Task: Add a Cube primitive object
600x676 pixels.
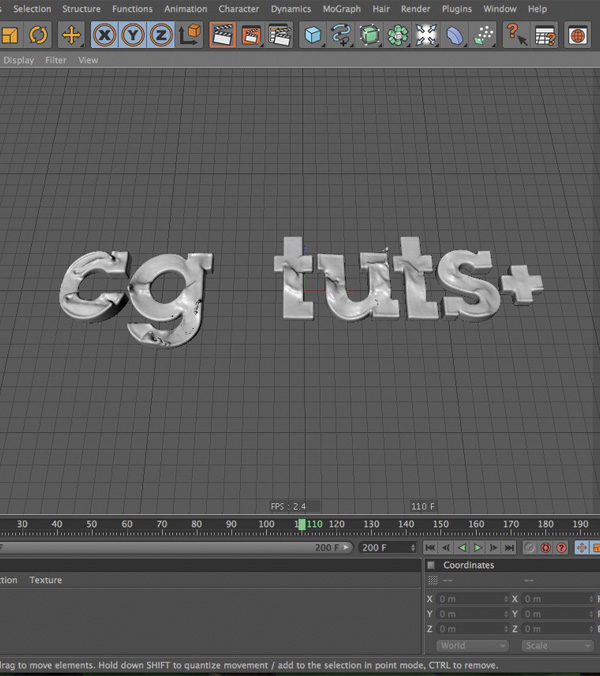Action: (x=312, y=35)
